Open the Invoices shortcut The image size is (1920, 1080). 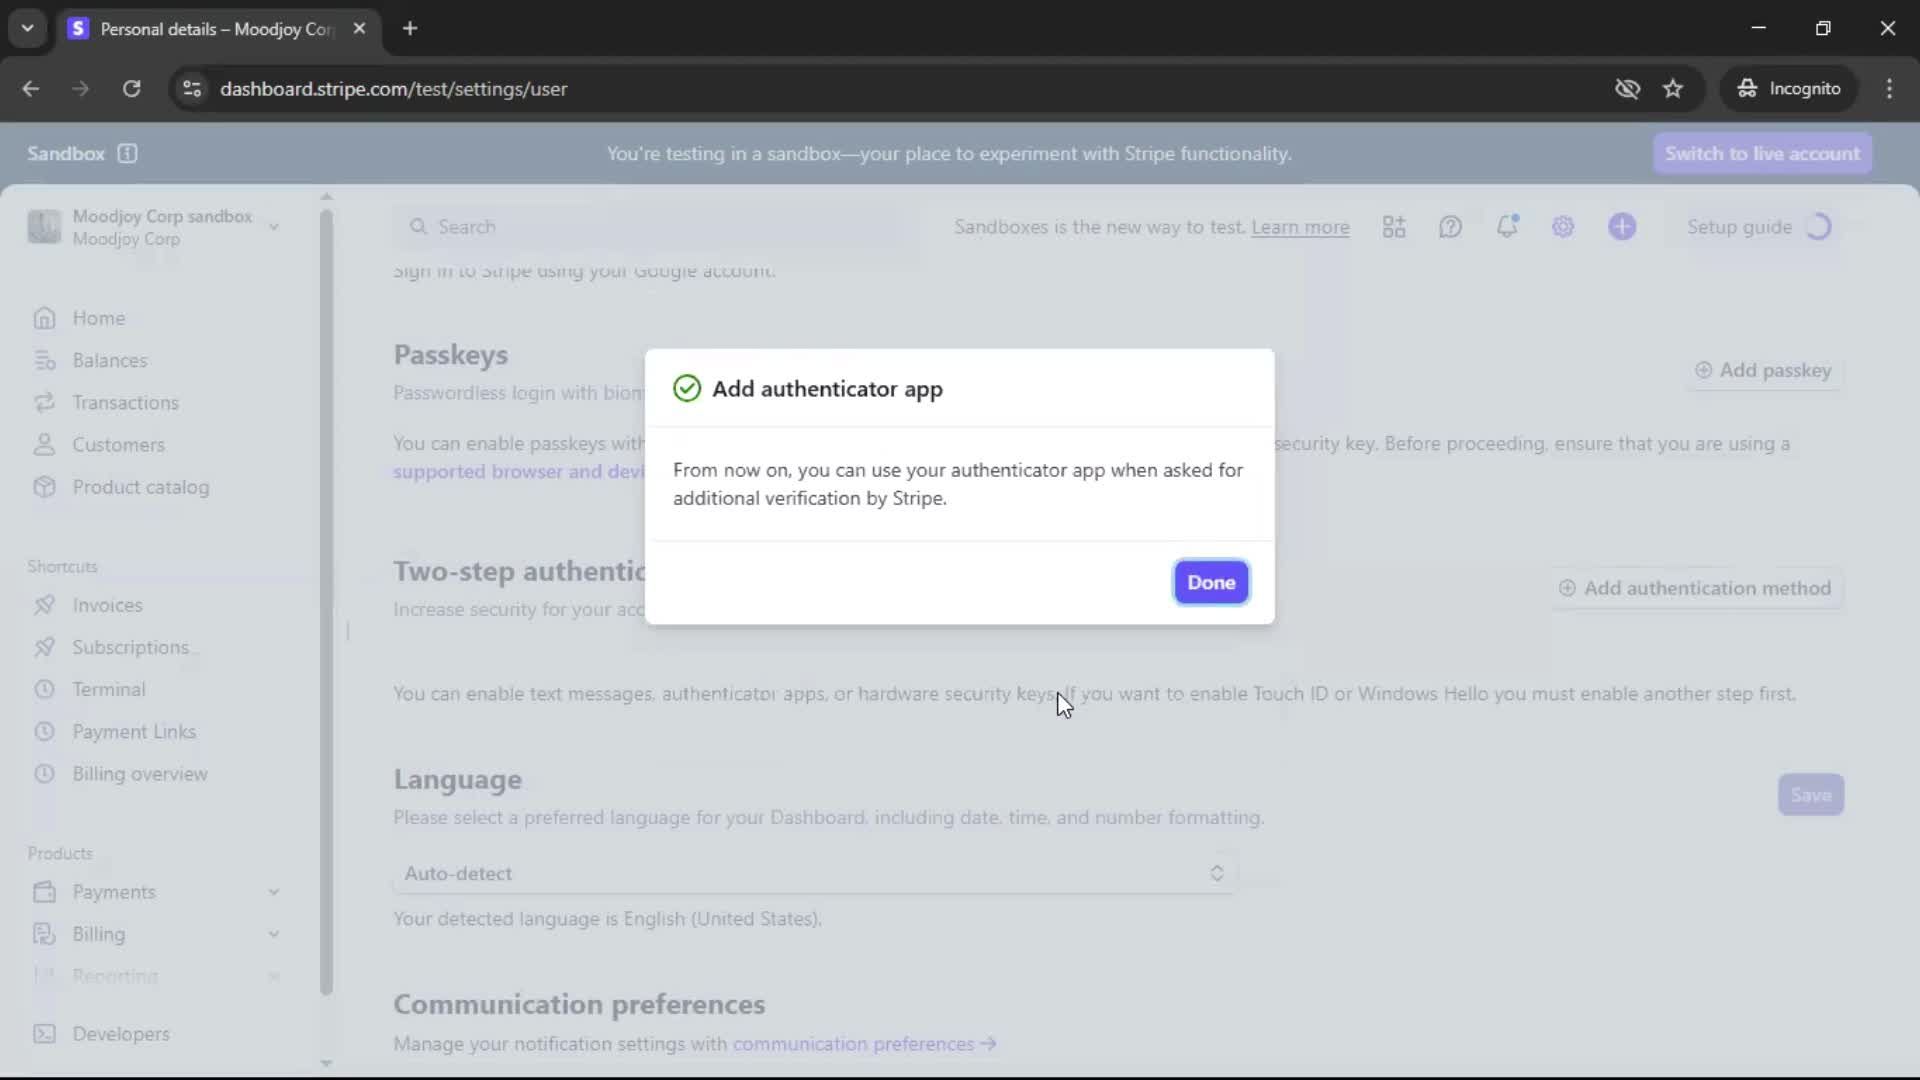pos(107,605)
